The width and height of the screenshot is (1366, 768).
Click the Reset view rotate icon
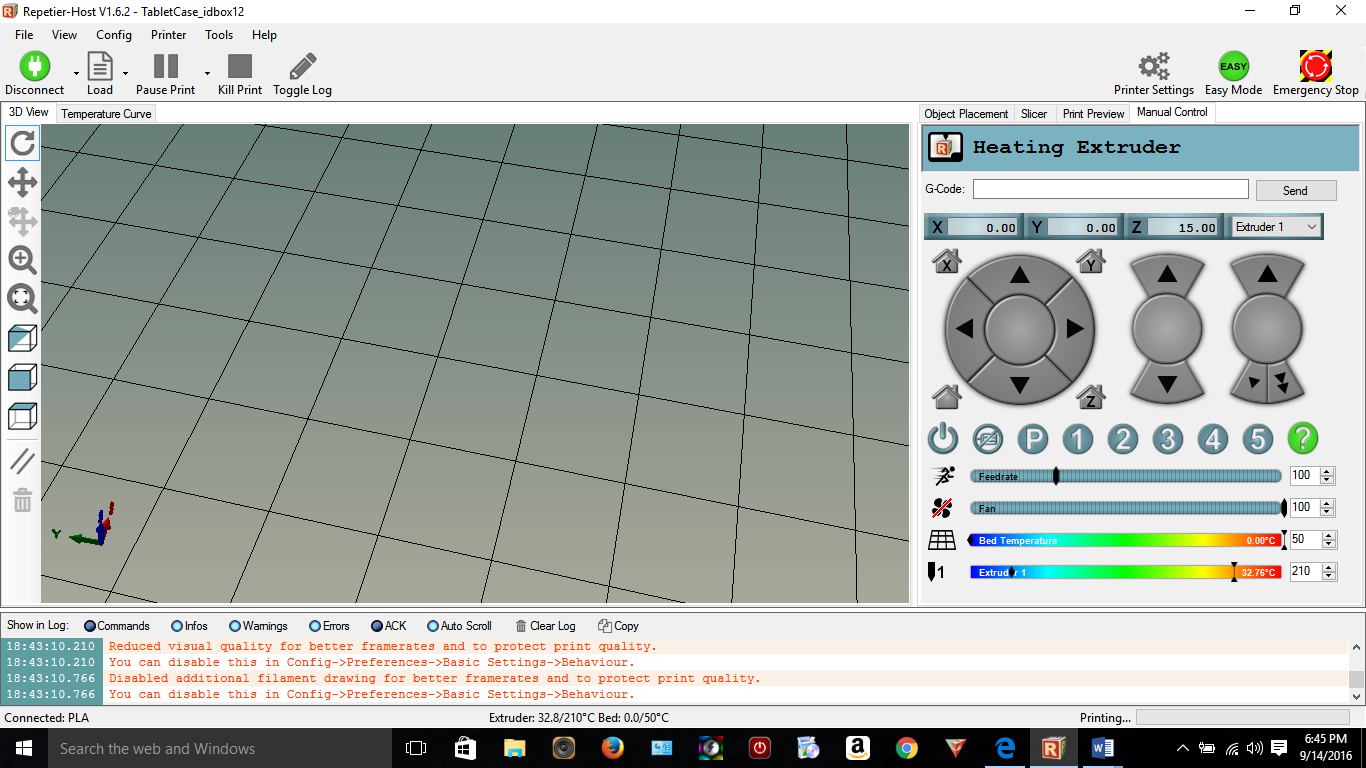tap(22, 143)
